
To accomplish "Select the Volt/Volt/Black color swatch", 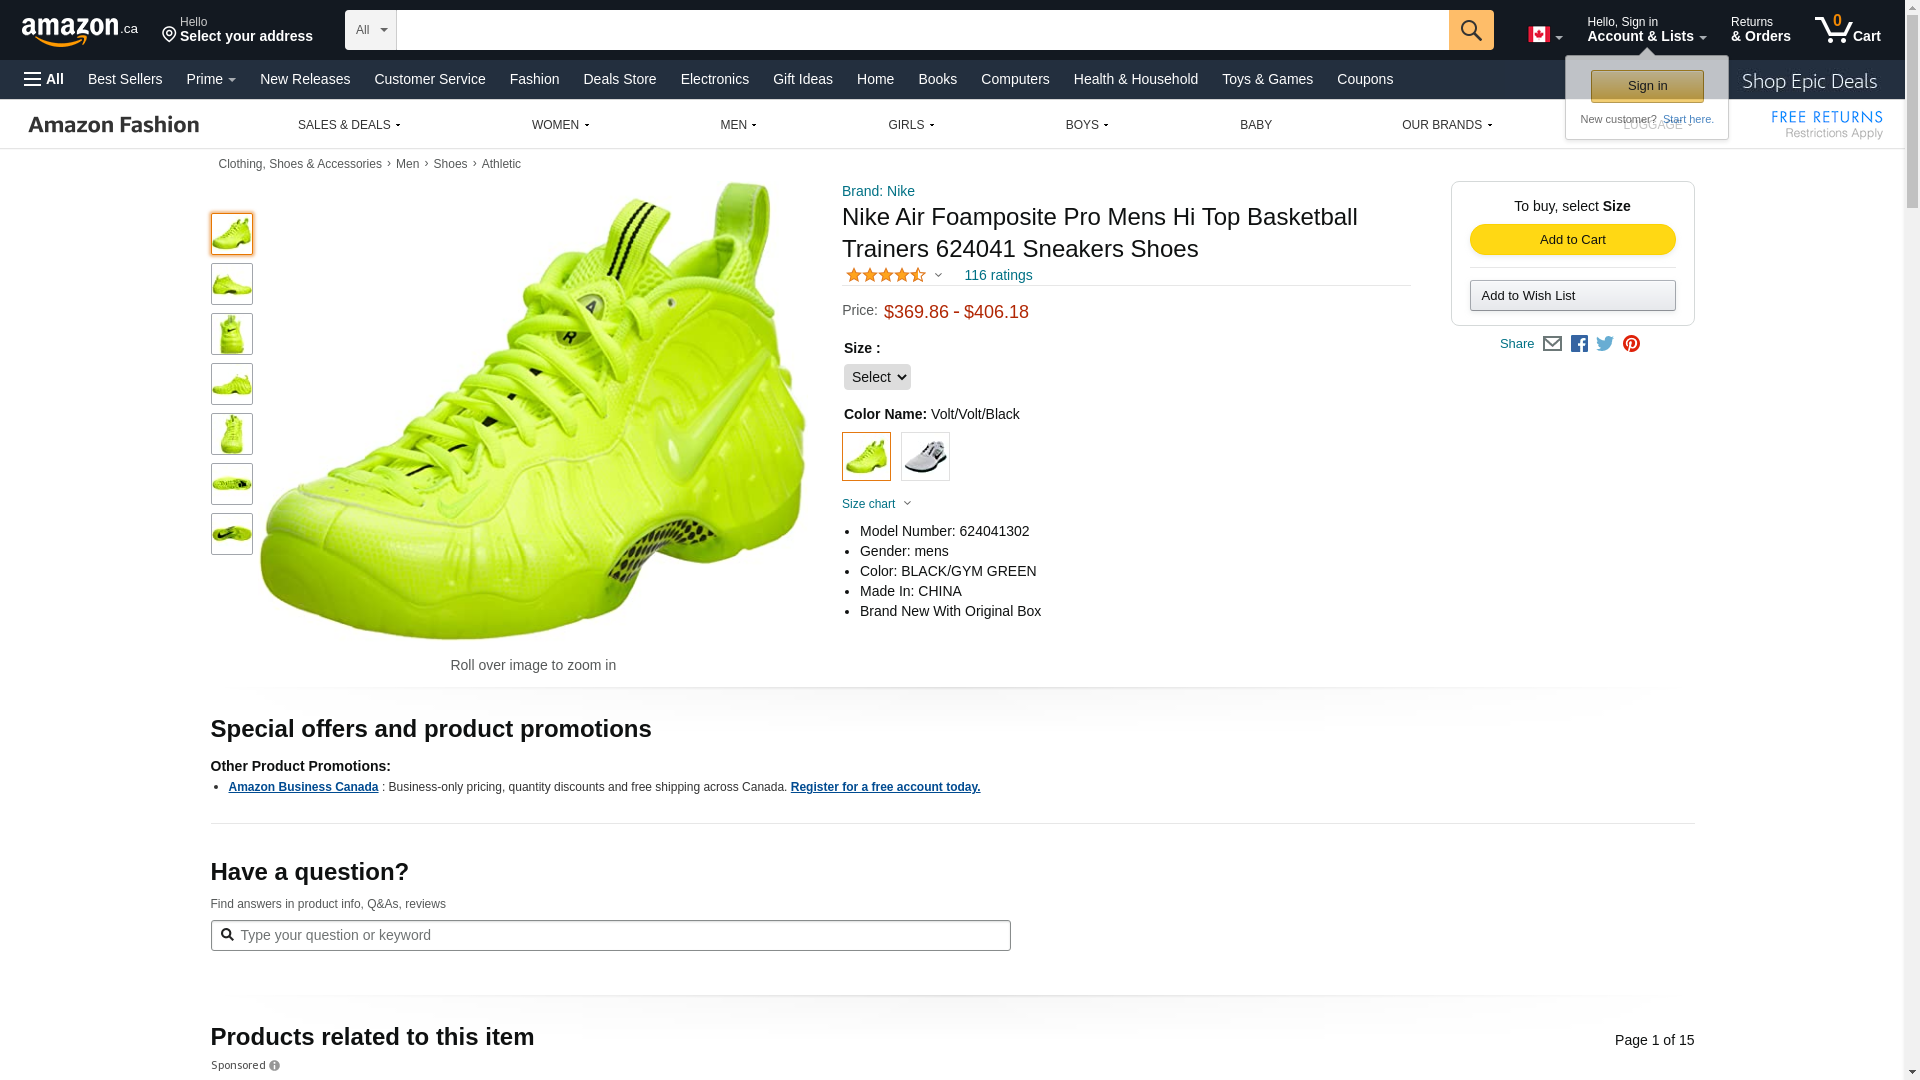I will [x=866, y=456].
